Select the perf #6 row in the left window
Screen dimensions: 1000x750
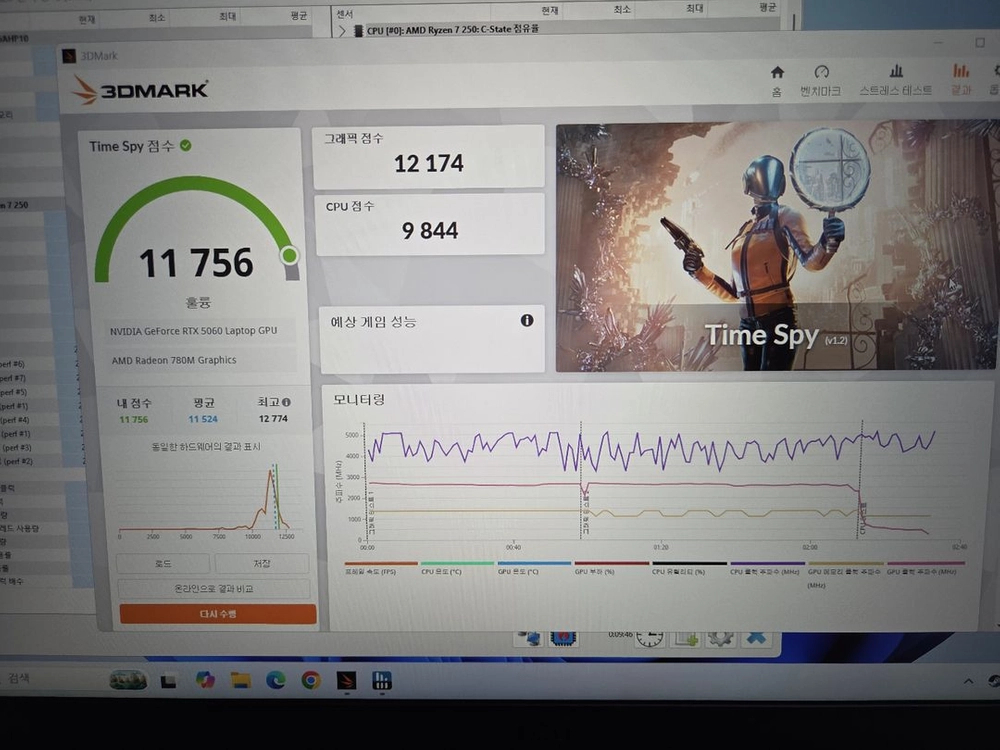38,364
